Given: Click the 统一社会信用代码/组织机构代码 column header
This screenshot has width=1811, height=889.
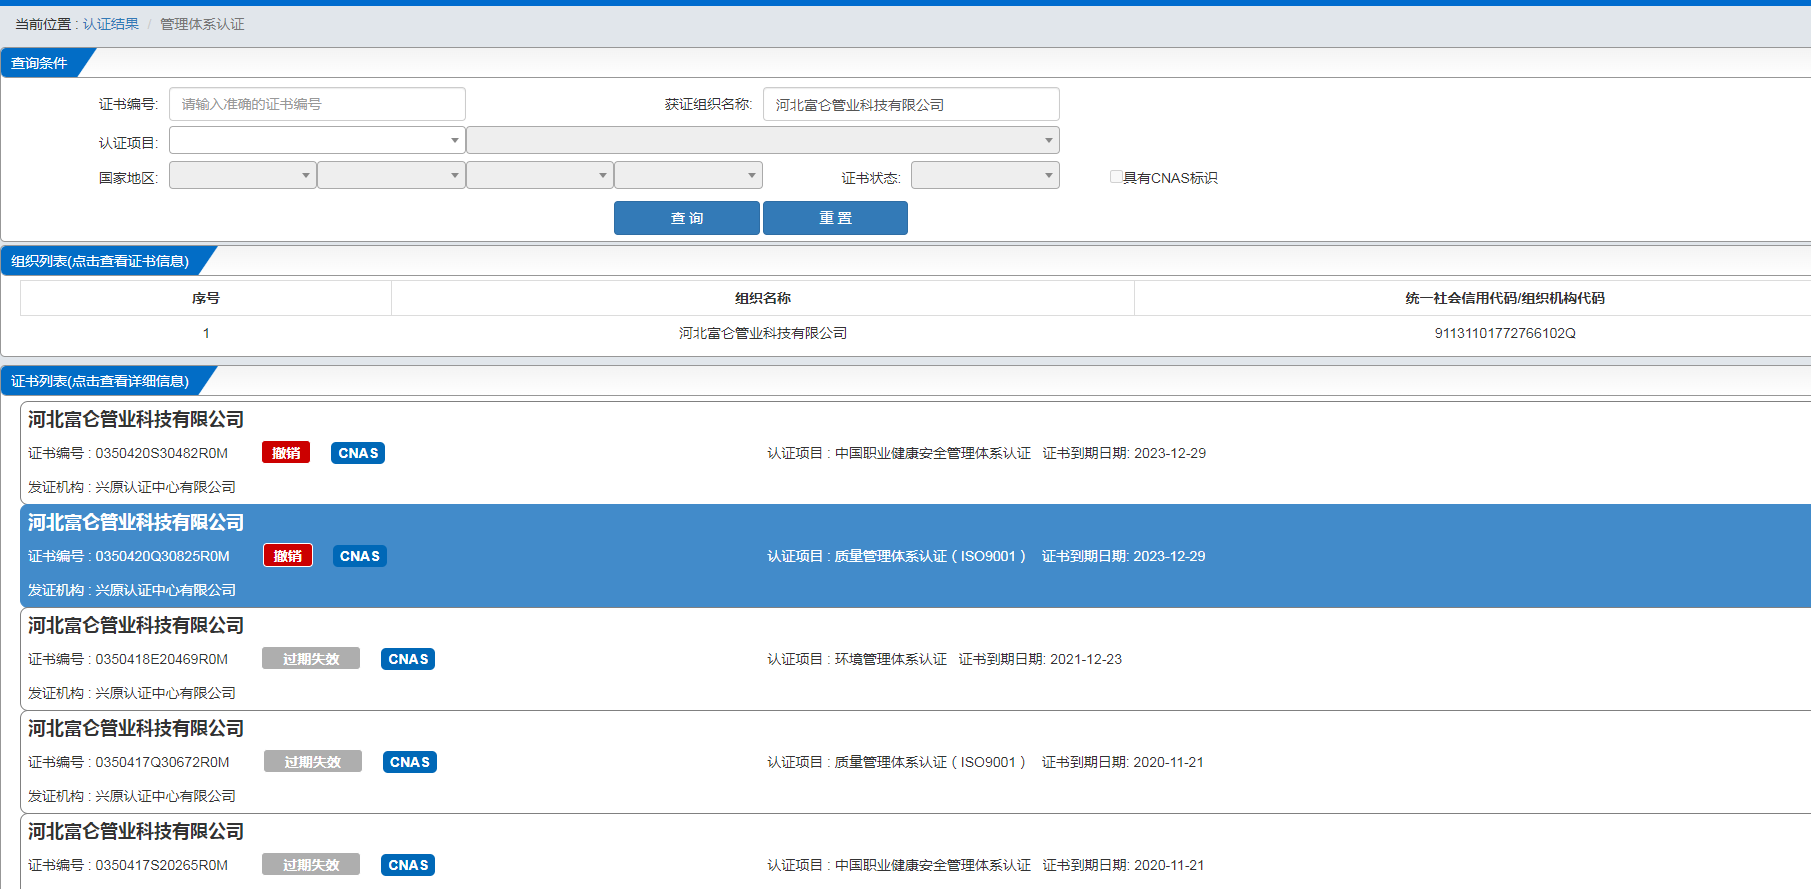Looking at the screenshot, I should (x=1504, y=298).
